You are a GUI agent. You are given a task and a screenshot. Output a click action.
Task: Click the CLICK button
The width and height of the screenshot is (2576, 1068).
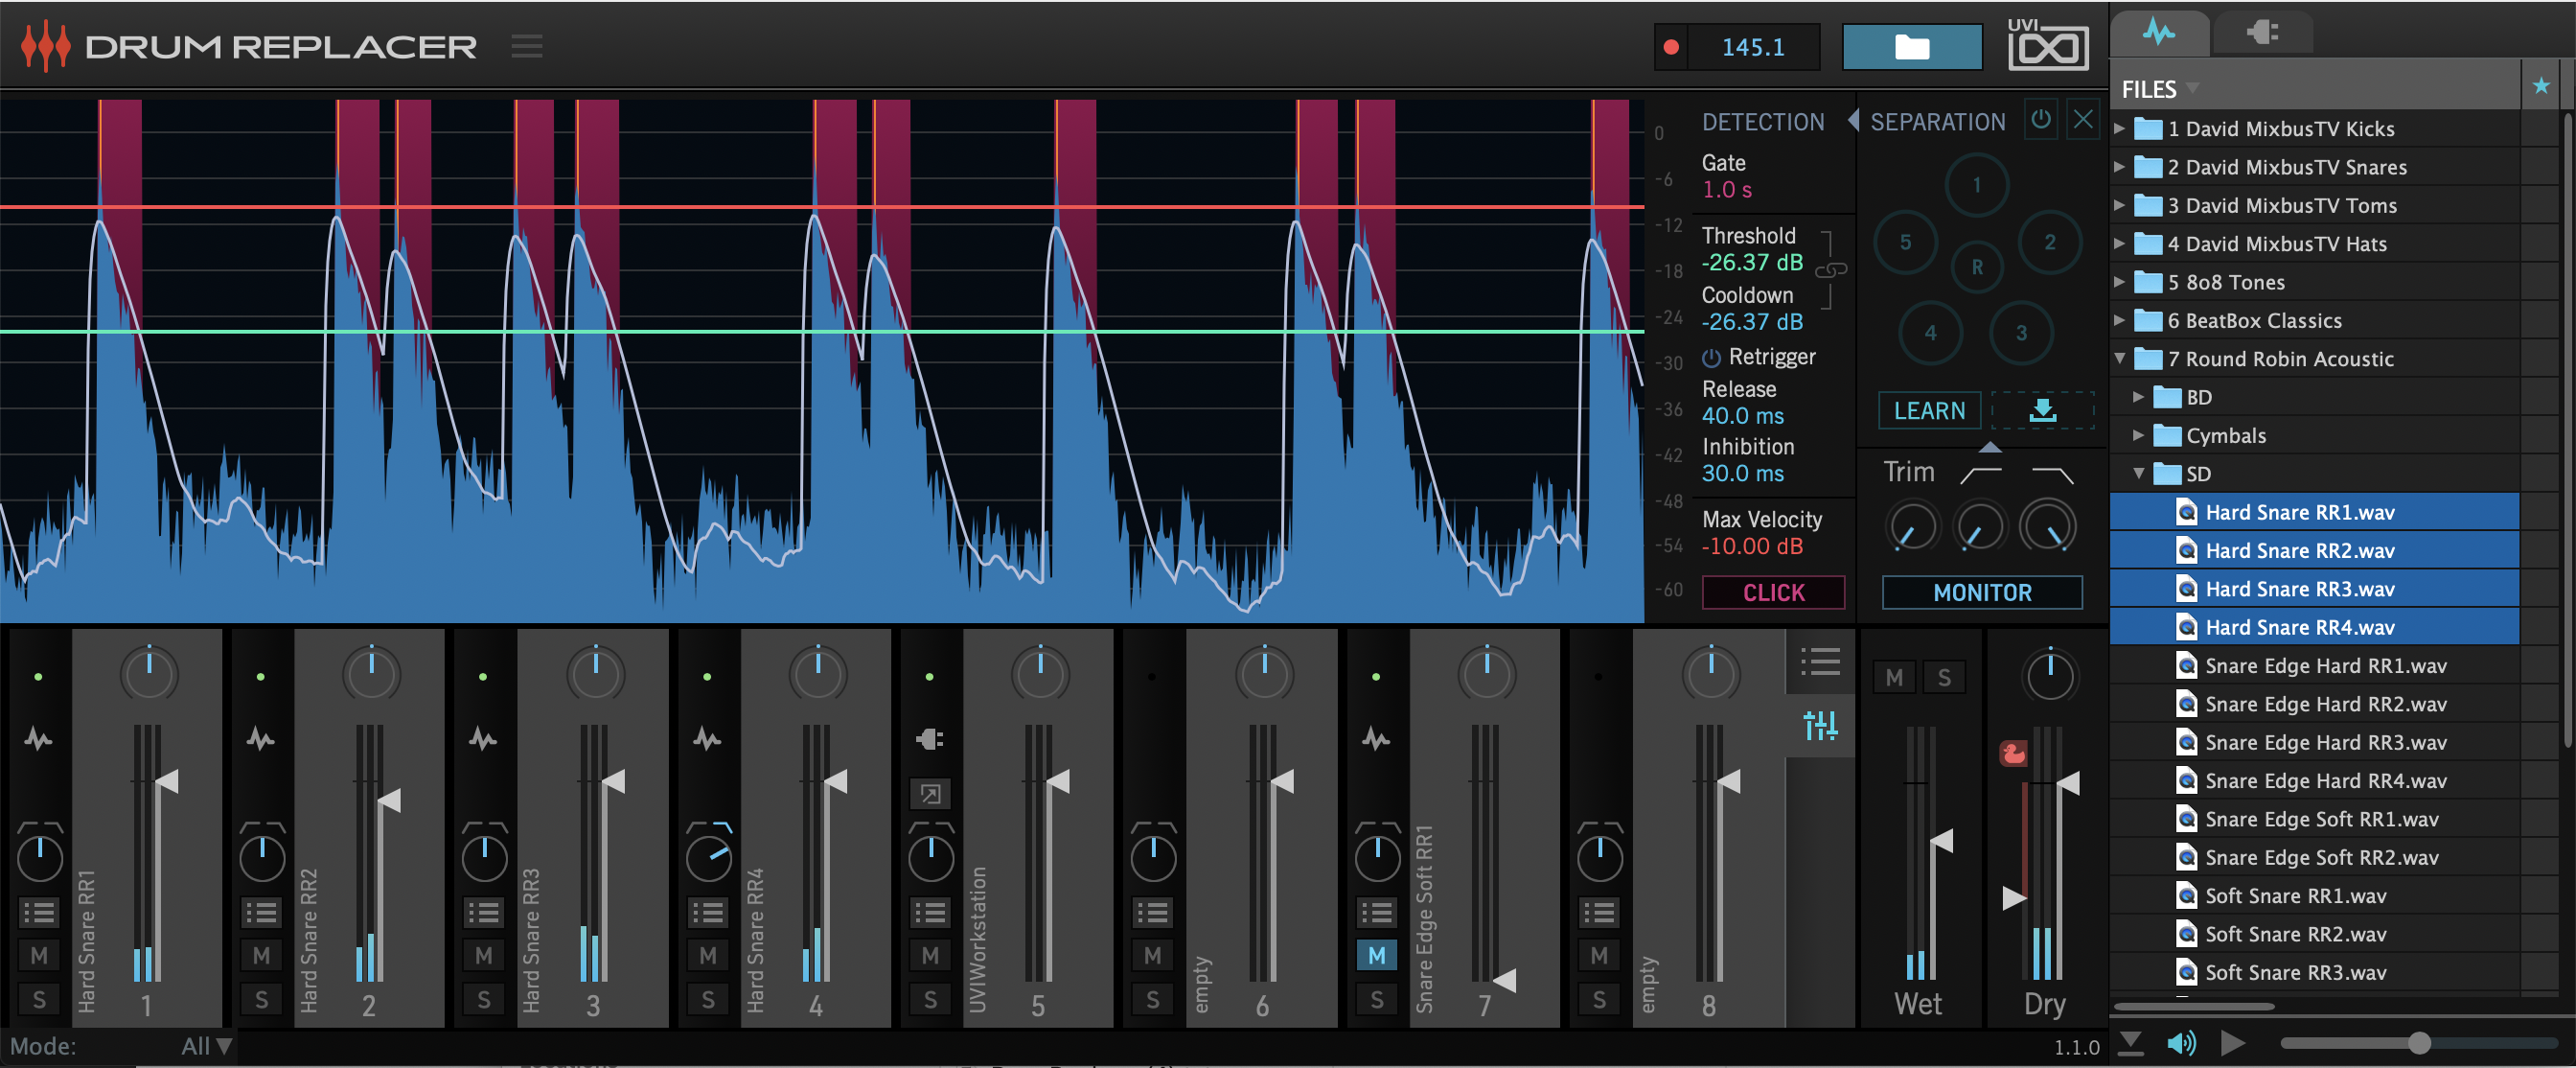[1773, 592]
